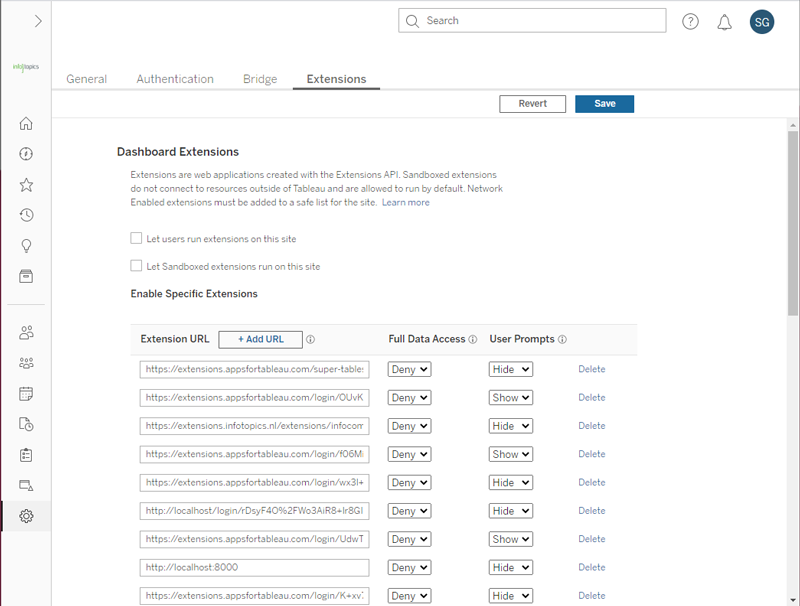
Task: Click info icon next to Full Data Access
Action: point(473,340)
